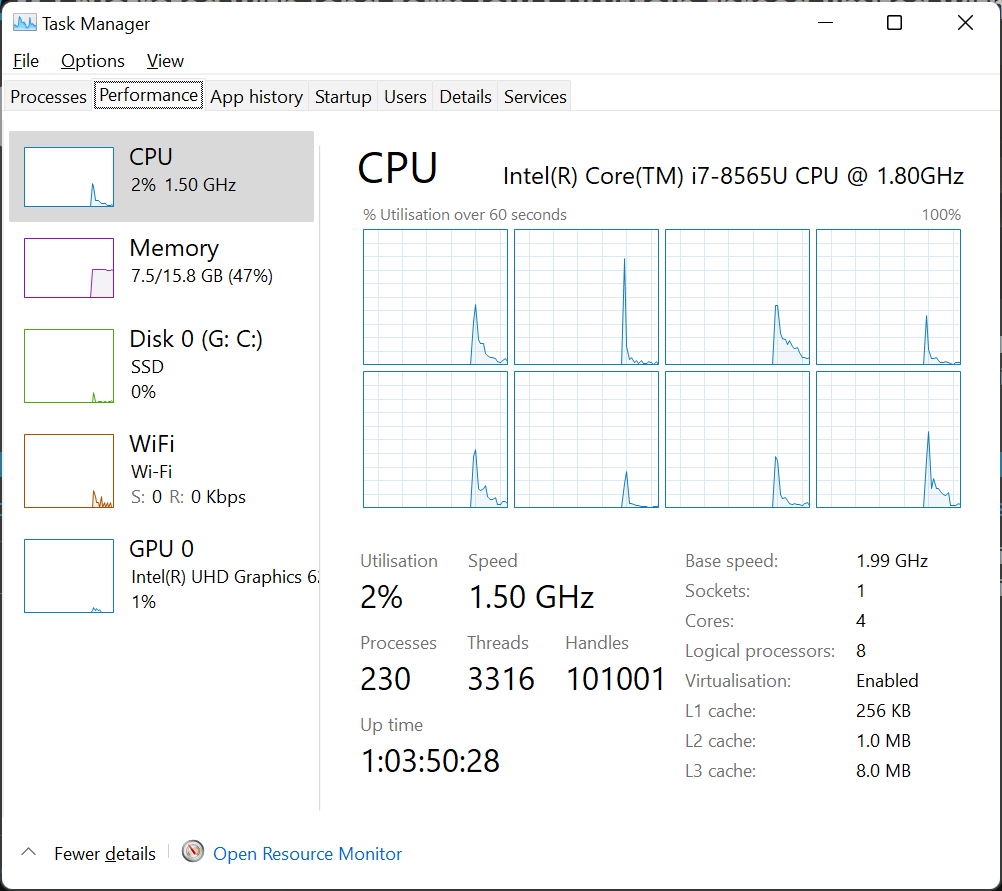Image resolution: width=1002 pixels, height=891 pixels.
Task: Click the Fewer details button text
Action: [105, 854]
